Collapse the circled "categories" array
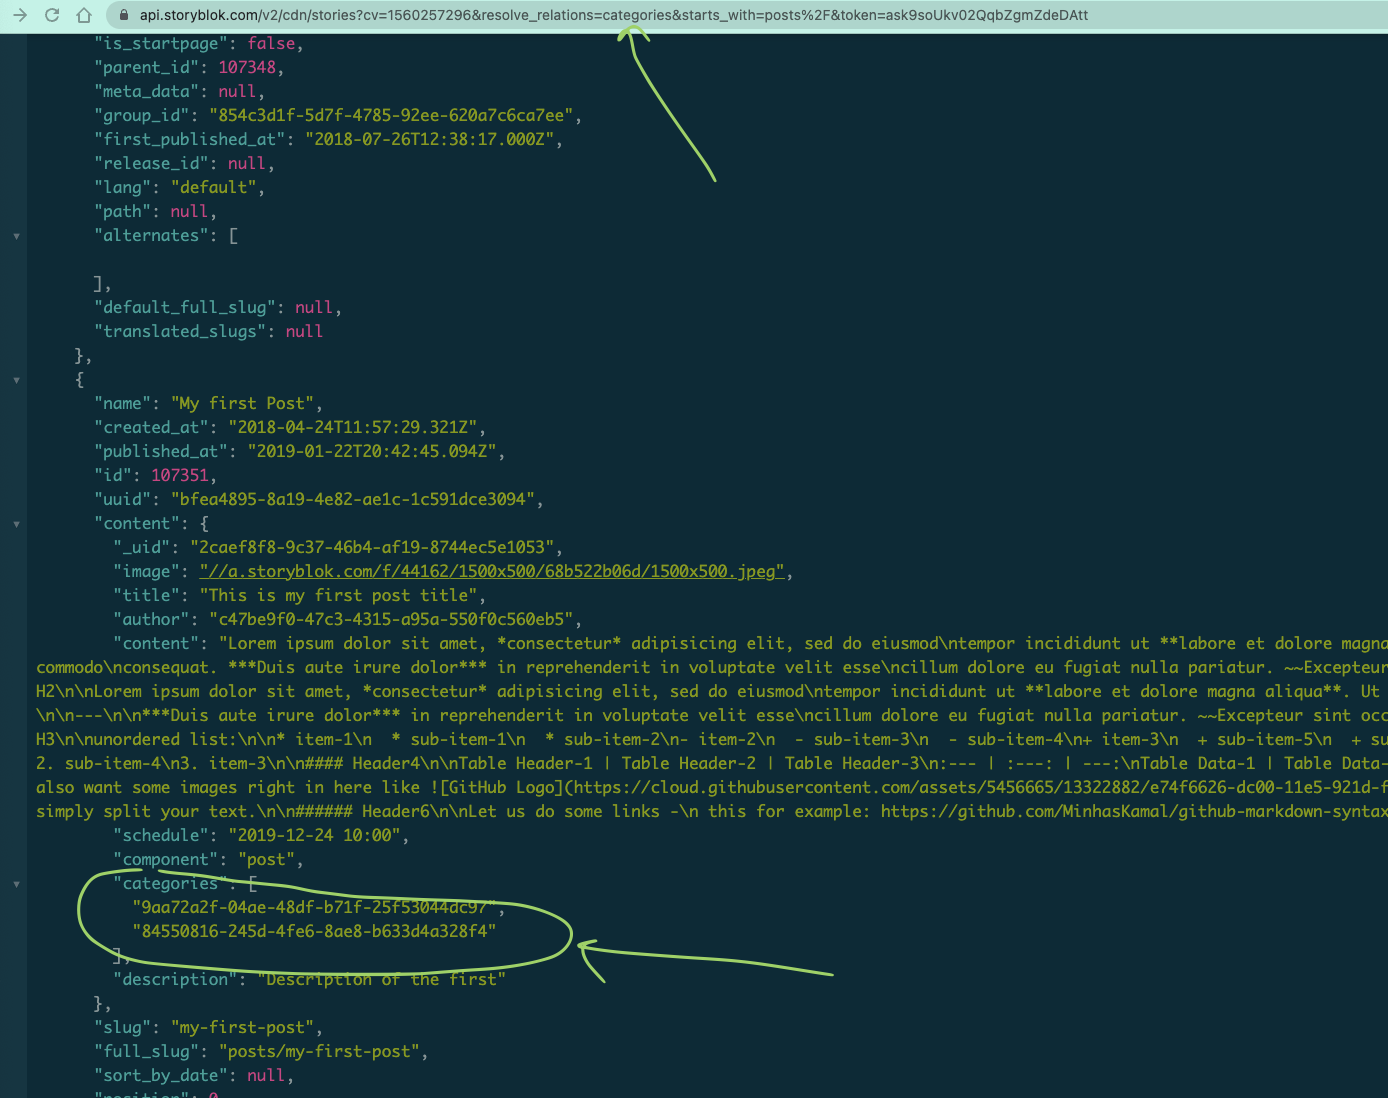The height and width of the screenshot is (1098, 1388). (16, 884)
